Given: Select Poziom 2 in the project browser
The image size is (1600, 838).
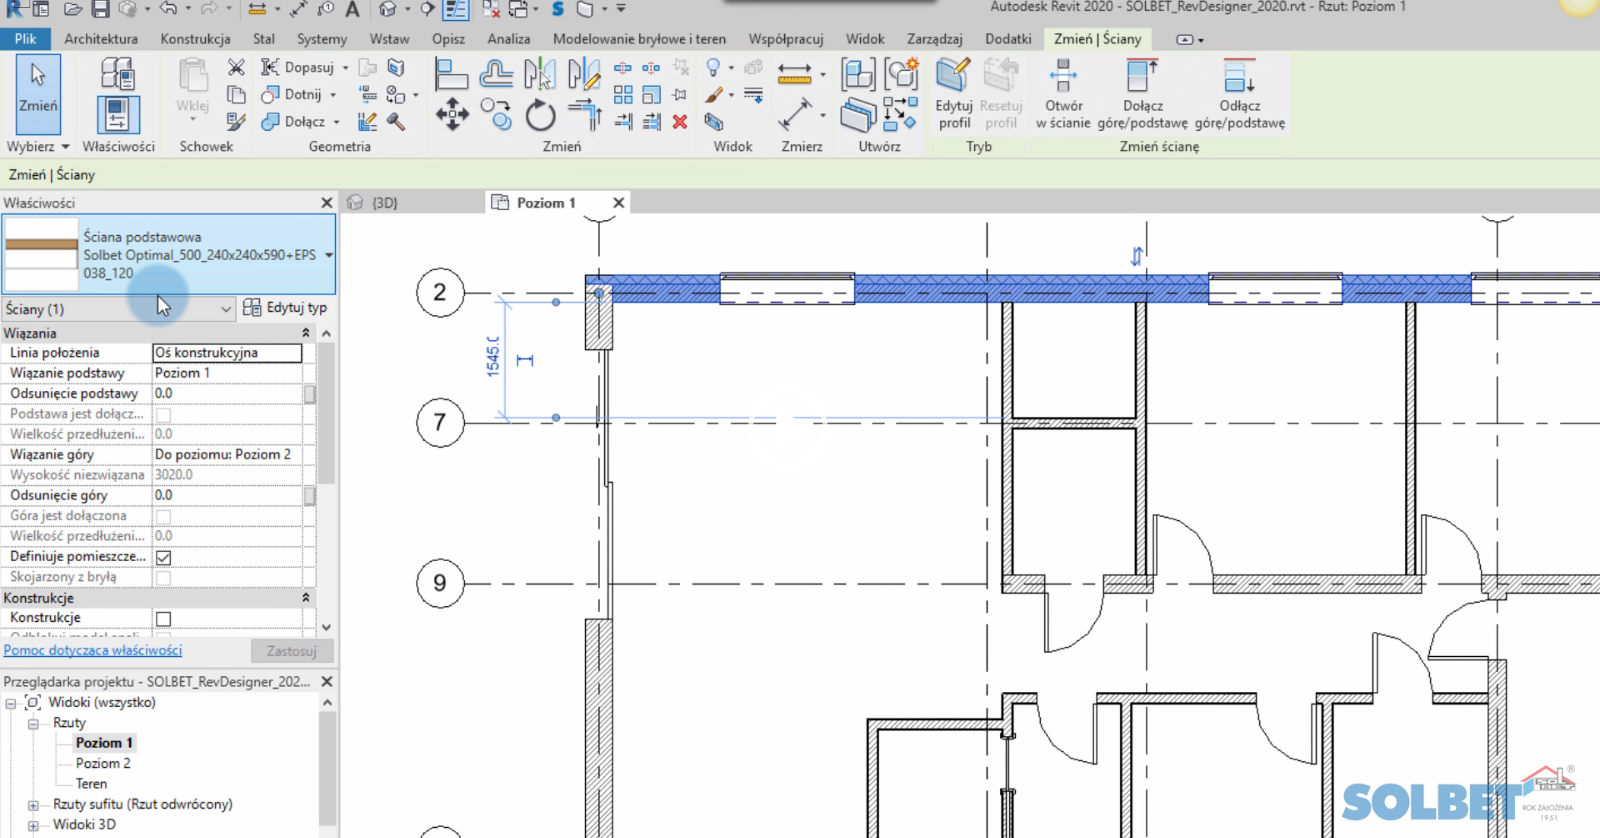Looking at the screenshot, I should point(103,763).
